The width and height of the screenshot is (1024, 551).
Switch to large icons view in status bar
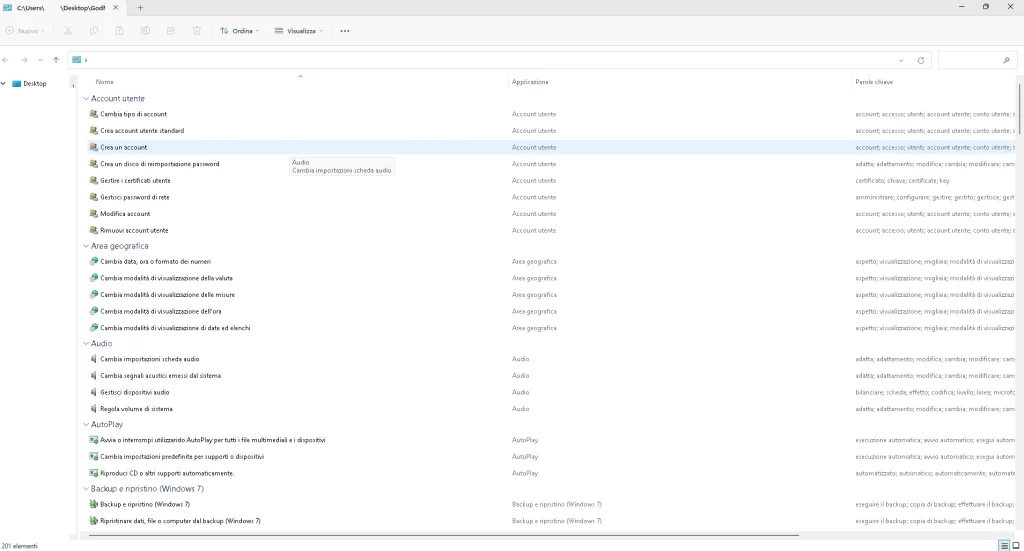point(1016,546)
